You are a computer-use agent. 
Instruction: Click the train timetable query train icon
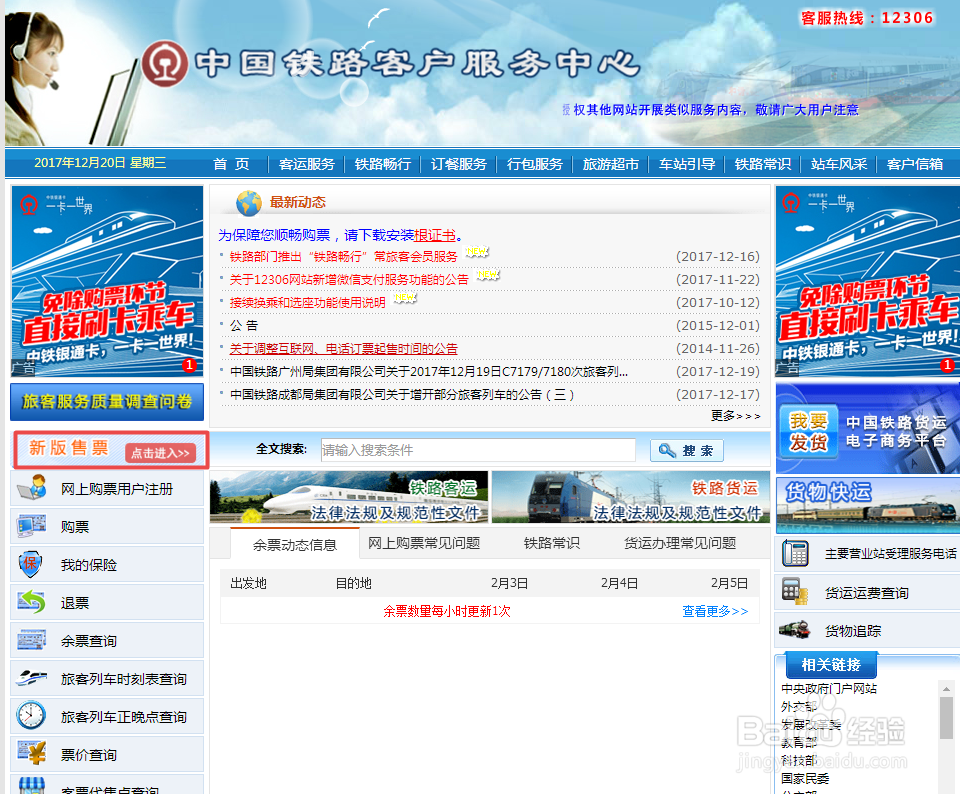pos(32,678)
